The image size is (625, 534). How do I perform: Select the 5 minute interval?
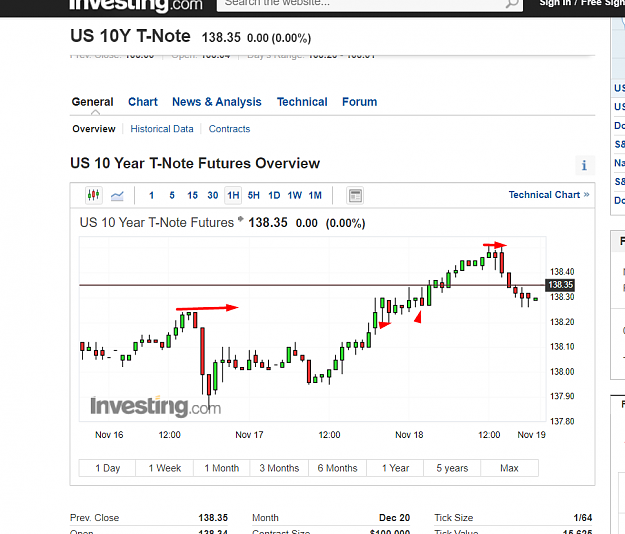pyautogui.click(x=172, y=195)
